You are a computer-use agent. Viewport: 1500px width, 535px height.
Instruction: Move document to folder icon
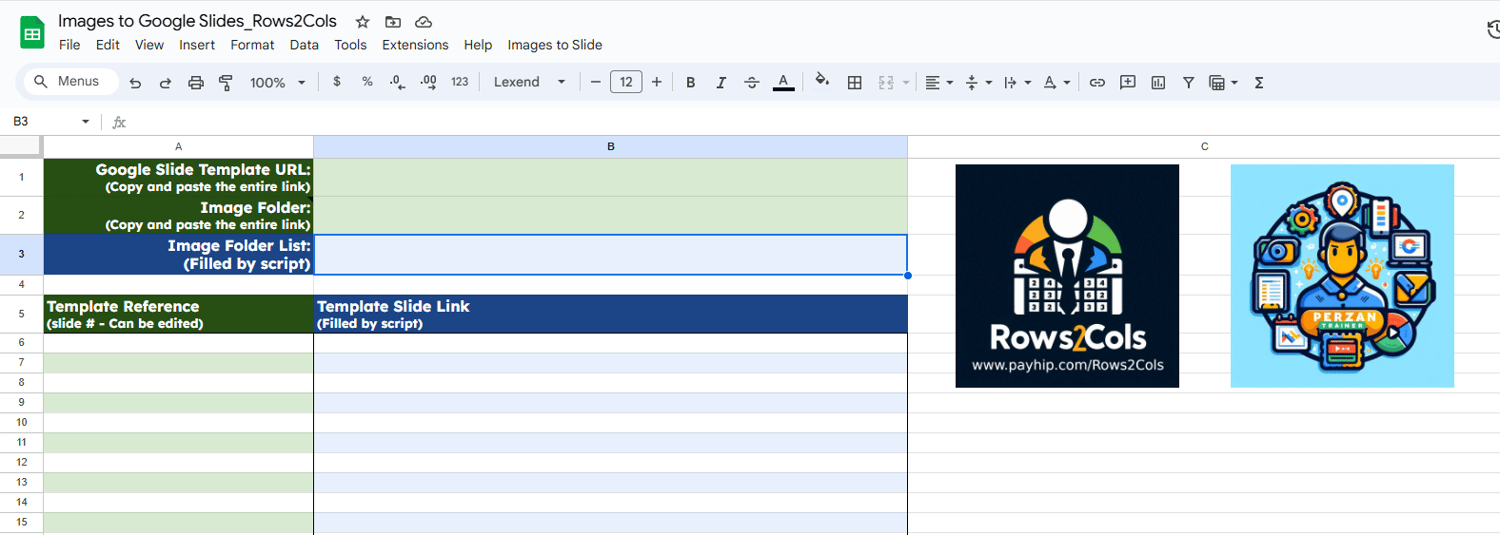pos(393,21)
